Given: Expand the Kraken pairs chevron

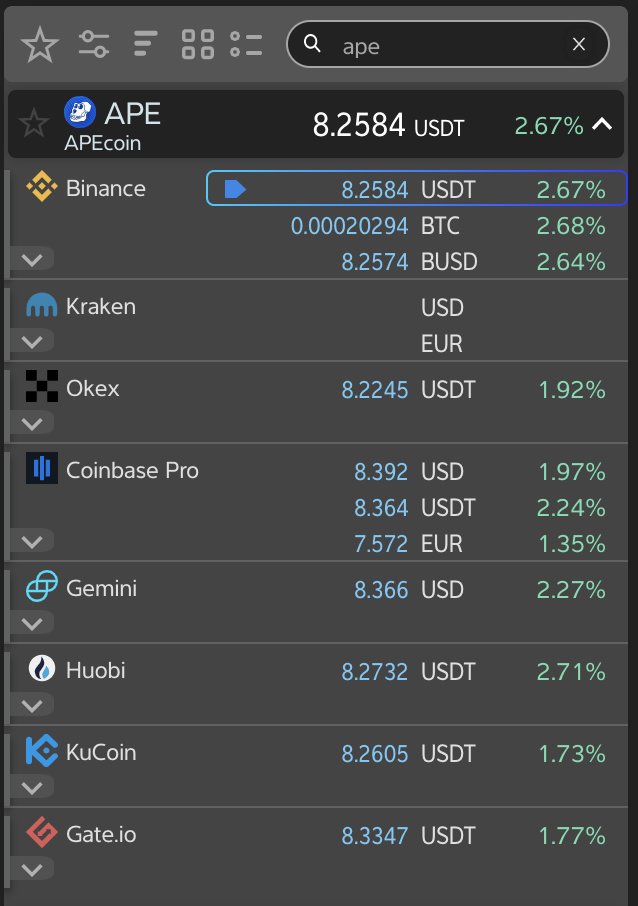Looking at the screenshot, I should [32, 341].
